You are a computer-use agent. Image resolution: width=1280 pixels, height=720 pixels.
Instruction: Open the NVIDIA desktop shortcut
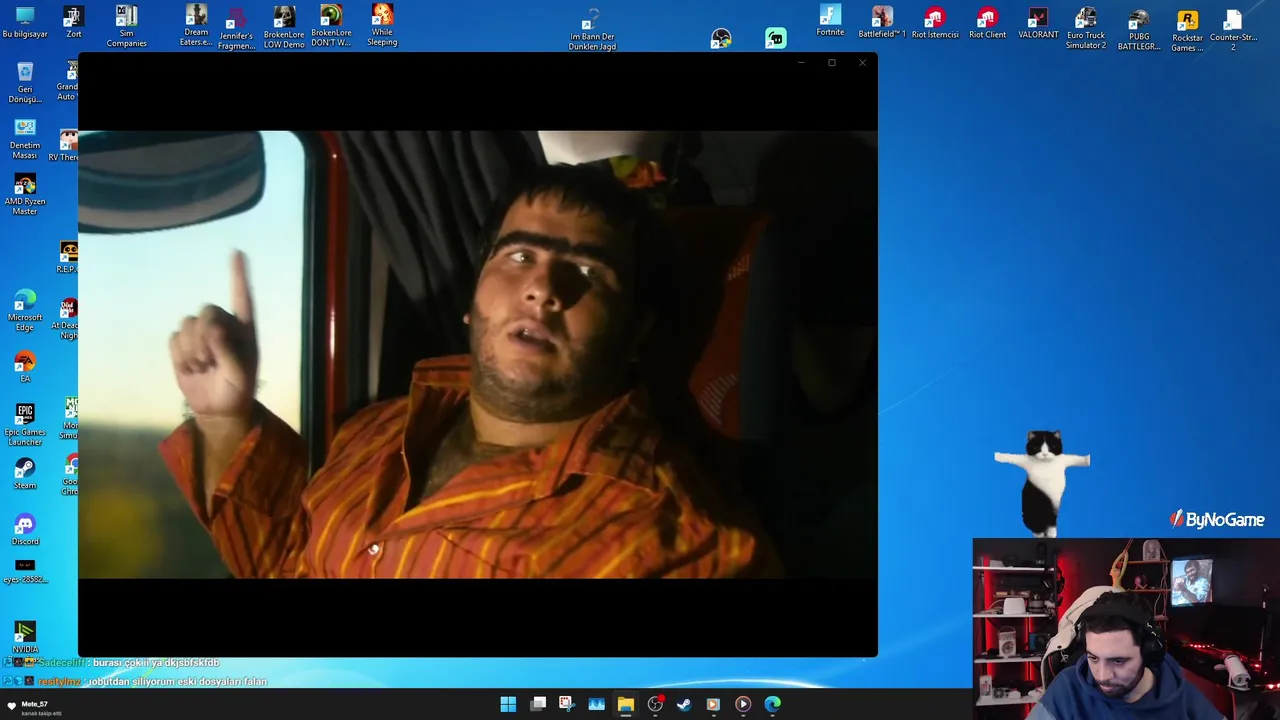25,637
